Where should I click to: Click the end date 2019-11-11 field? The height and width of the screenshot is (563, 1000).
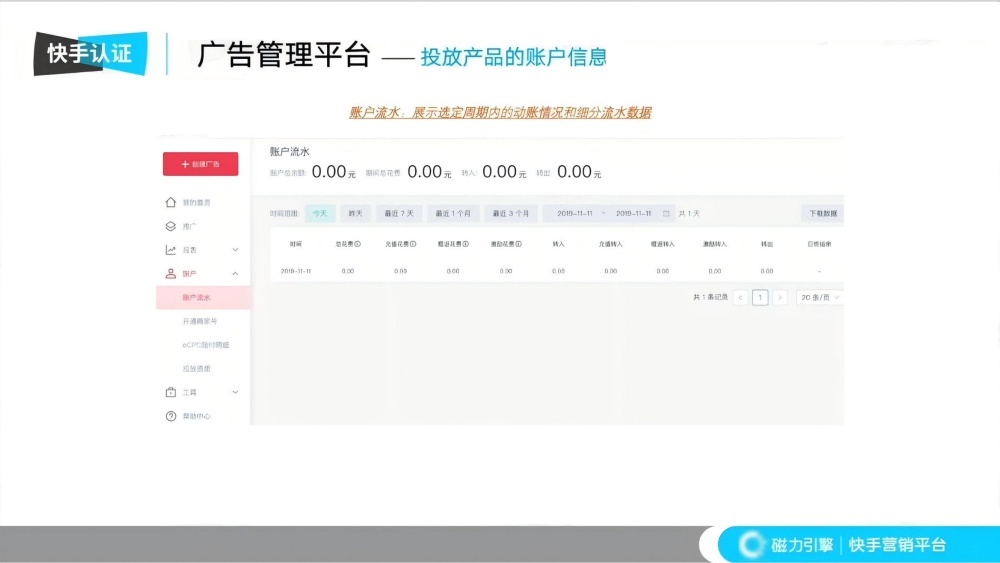pos(633,214)
